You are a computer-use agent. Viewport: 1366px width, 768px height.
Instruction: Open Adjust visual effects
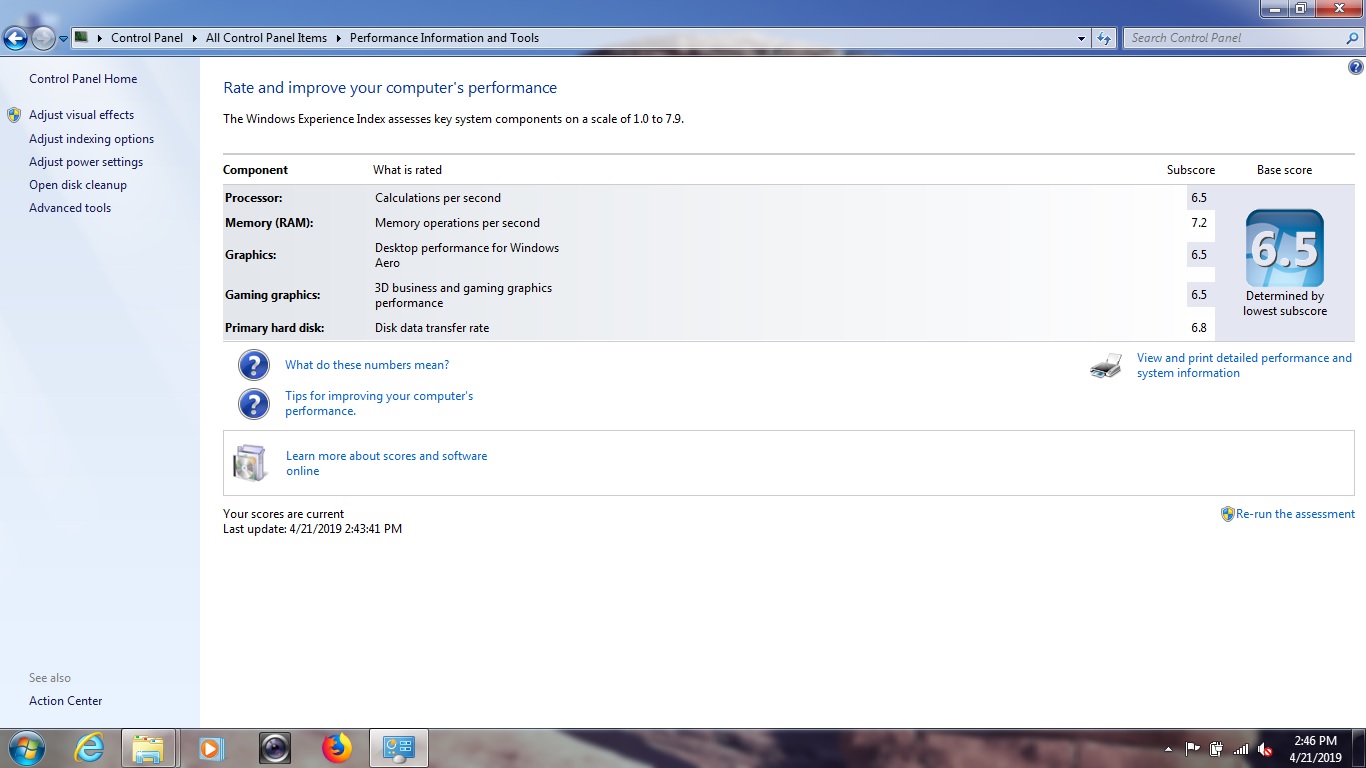81,115
